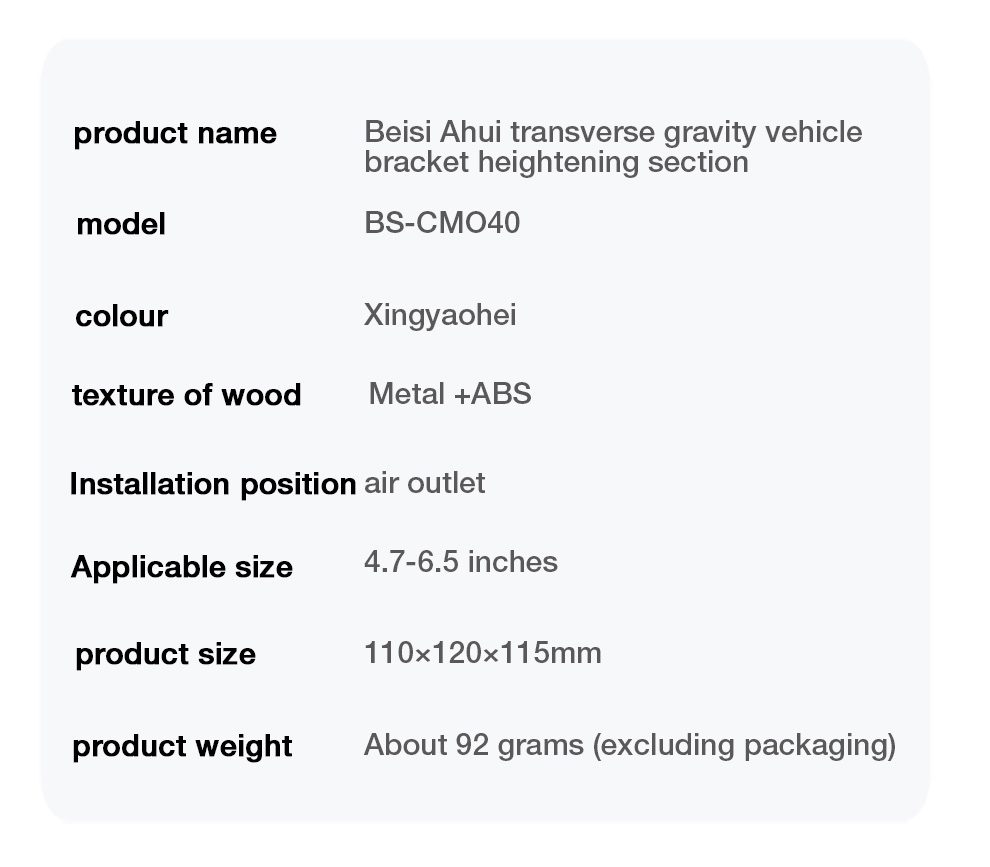Select the "(excluding packaging)" note

pyautogui.click(x=743, y=745)
